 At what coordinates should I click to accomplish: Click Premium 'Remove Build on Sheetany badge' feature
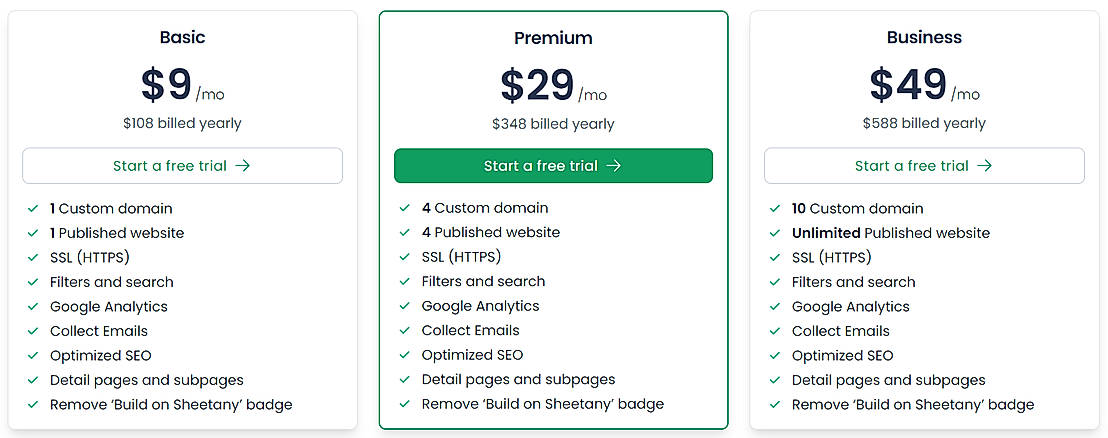pyautogui.click(x=542, y=404)
